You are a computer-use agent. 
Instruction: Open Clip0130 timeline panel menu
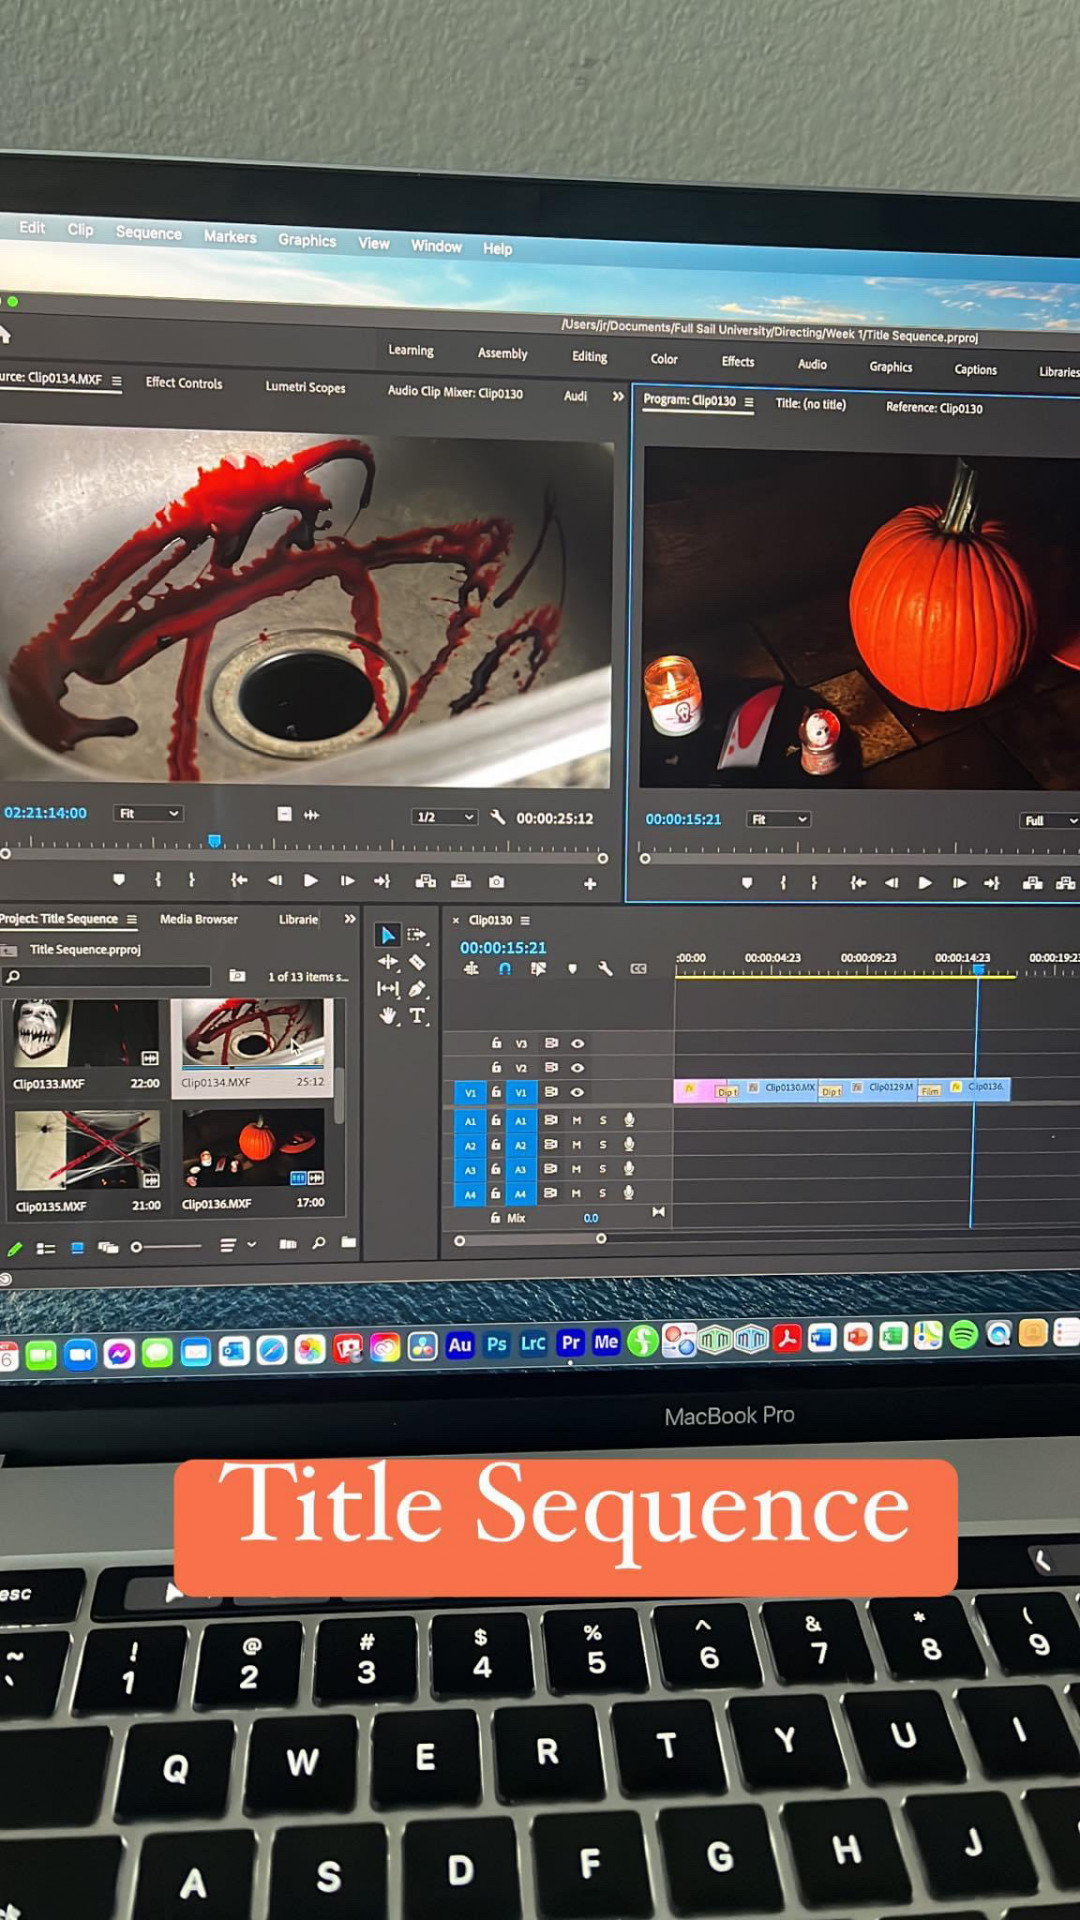(525, 920)
